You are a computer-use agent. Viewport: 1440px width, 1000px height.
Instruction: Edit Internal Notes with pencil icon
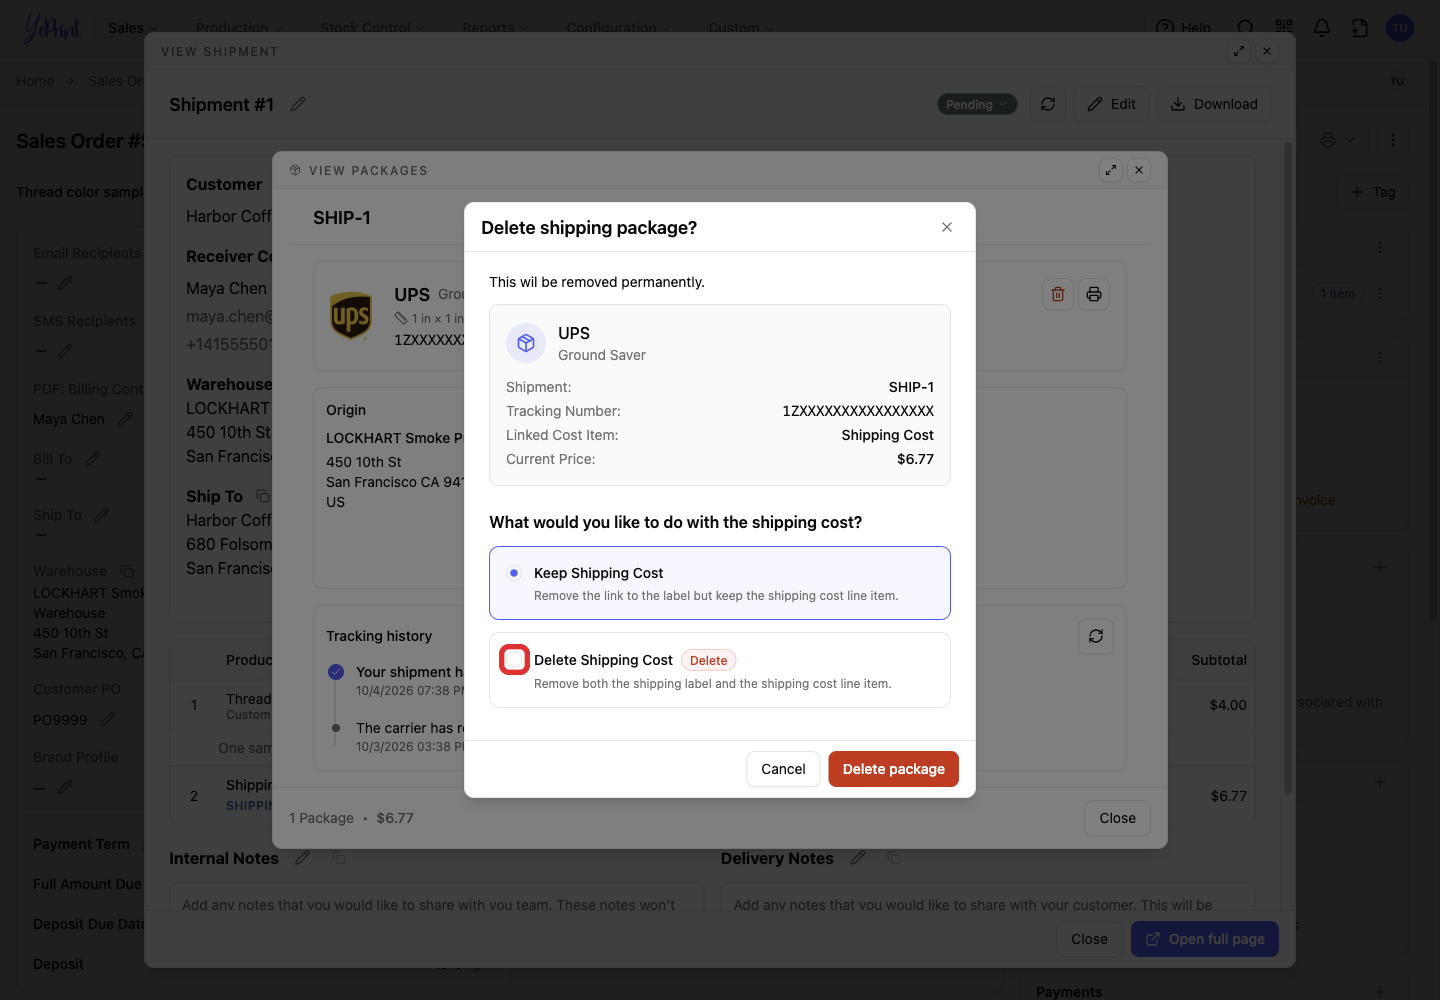[303, 858]
